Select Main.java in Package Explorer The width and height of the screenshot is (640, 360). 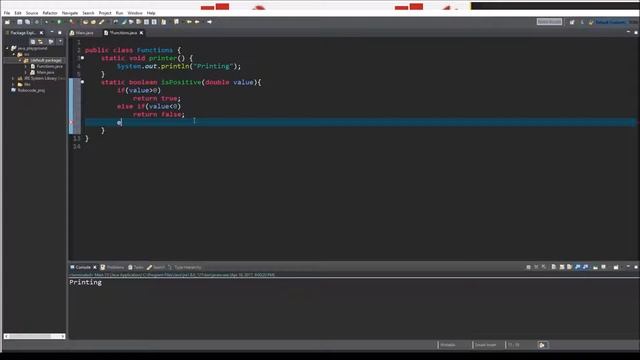click(x=45, y=72)
